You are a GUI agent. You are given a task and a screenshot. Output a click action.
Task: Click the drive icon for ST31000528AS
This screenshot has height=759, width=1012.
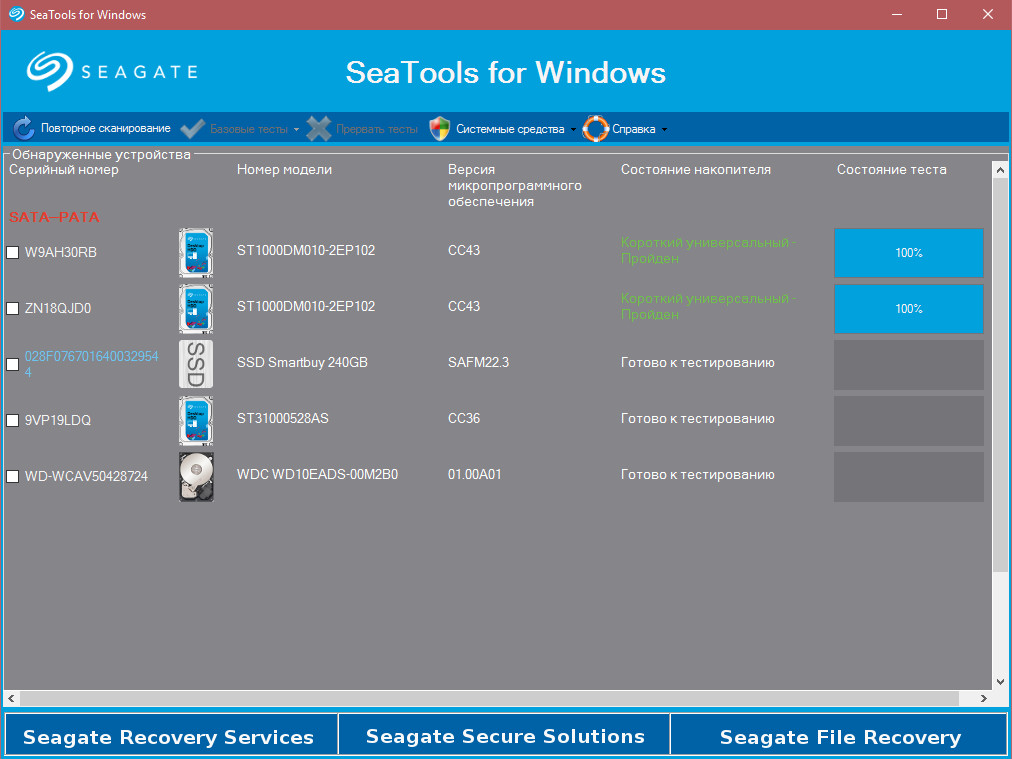pos(196,421)
